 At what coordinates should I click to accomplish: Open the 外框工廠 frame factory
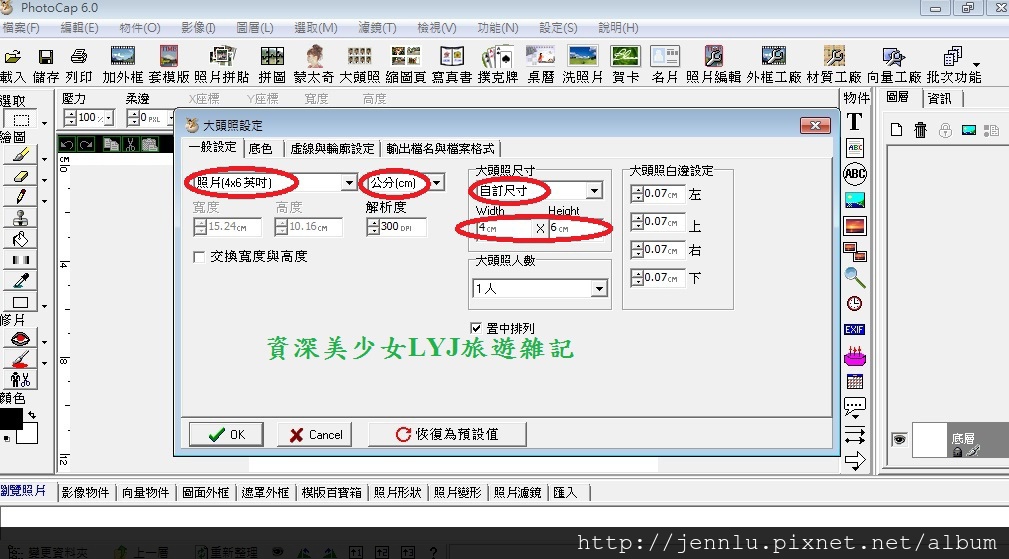(773, 64)
